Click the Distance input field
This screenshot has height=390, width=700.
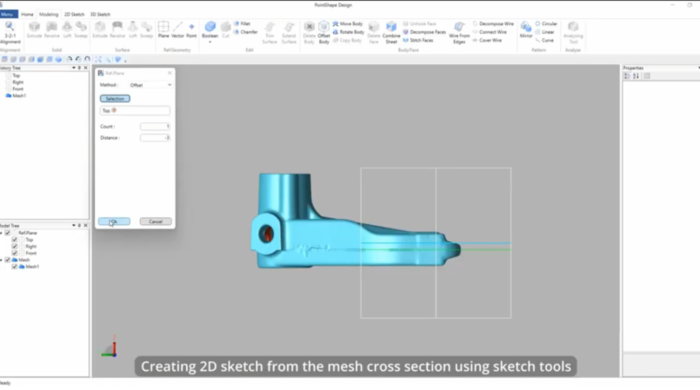(155, 138)
